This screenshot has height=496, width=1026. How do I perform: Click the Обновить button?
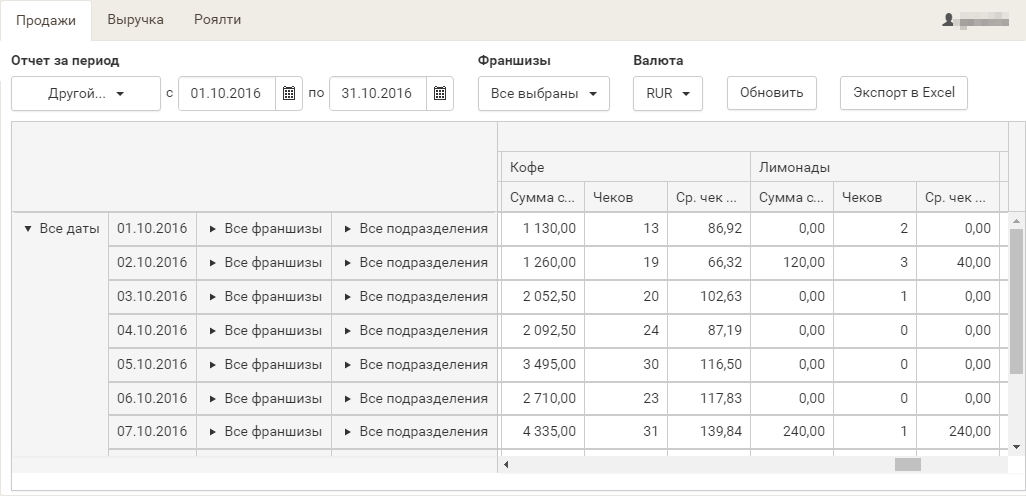(771, 93)
